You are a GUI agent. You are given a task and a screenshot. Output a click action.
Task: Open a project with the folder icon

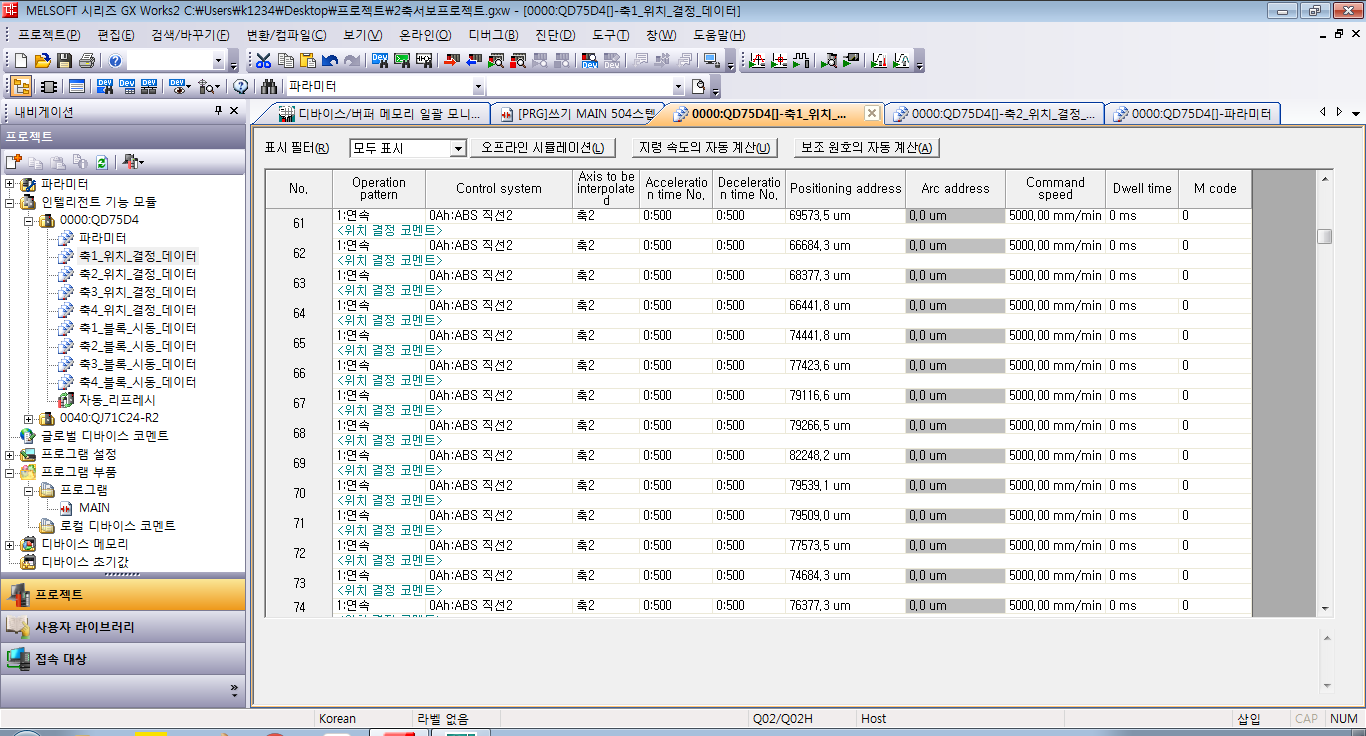coord(42,61)
